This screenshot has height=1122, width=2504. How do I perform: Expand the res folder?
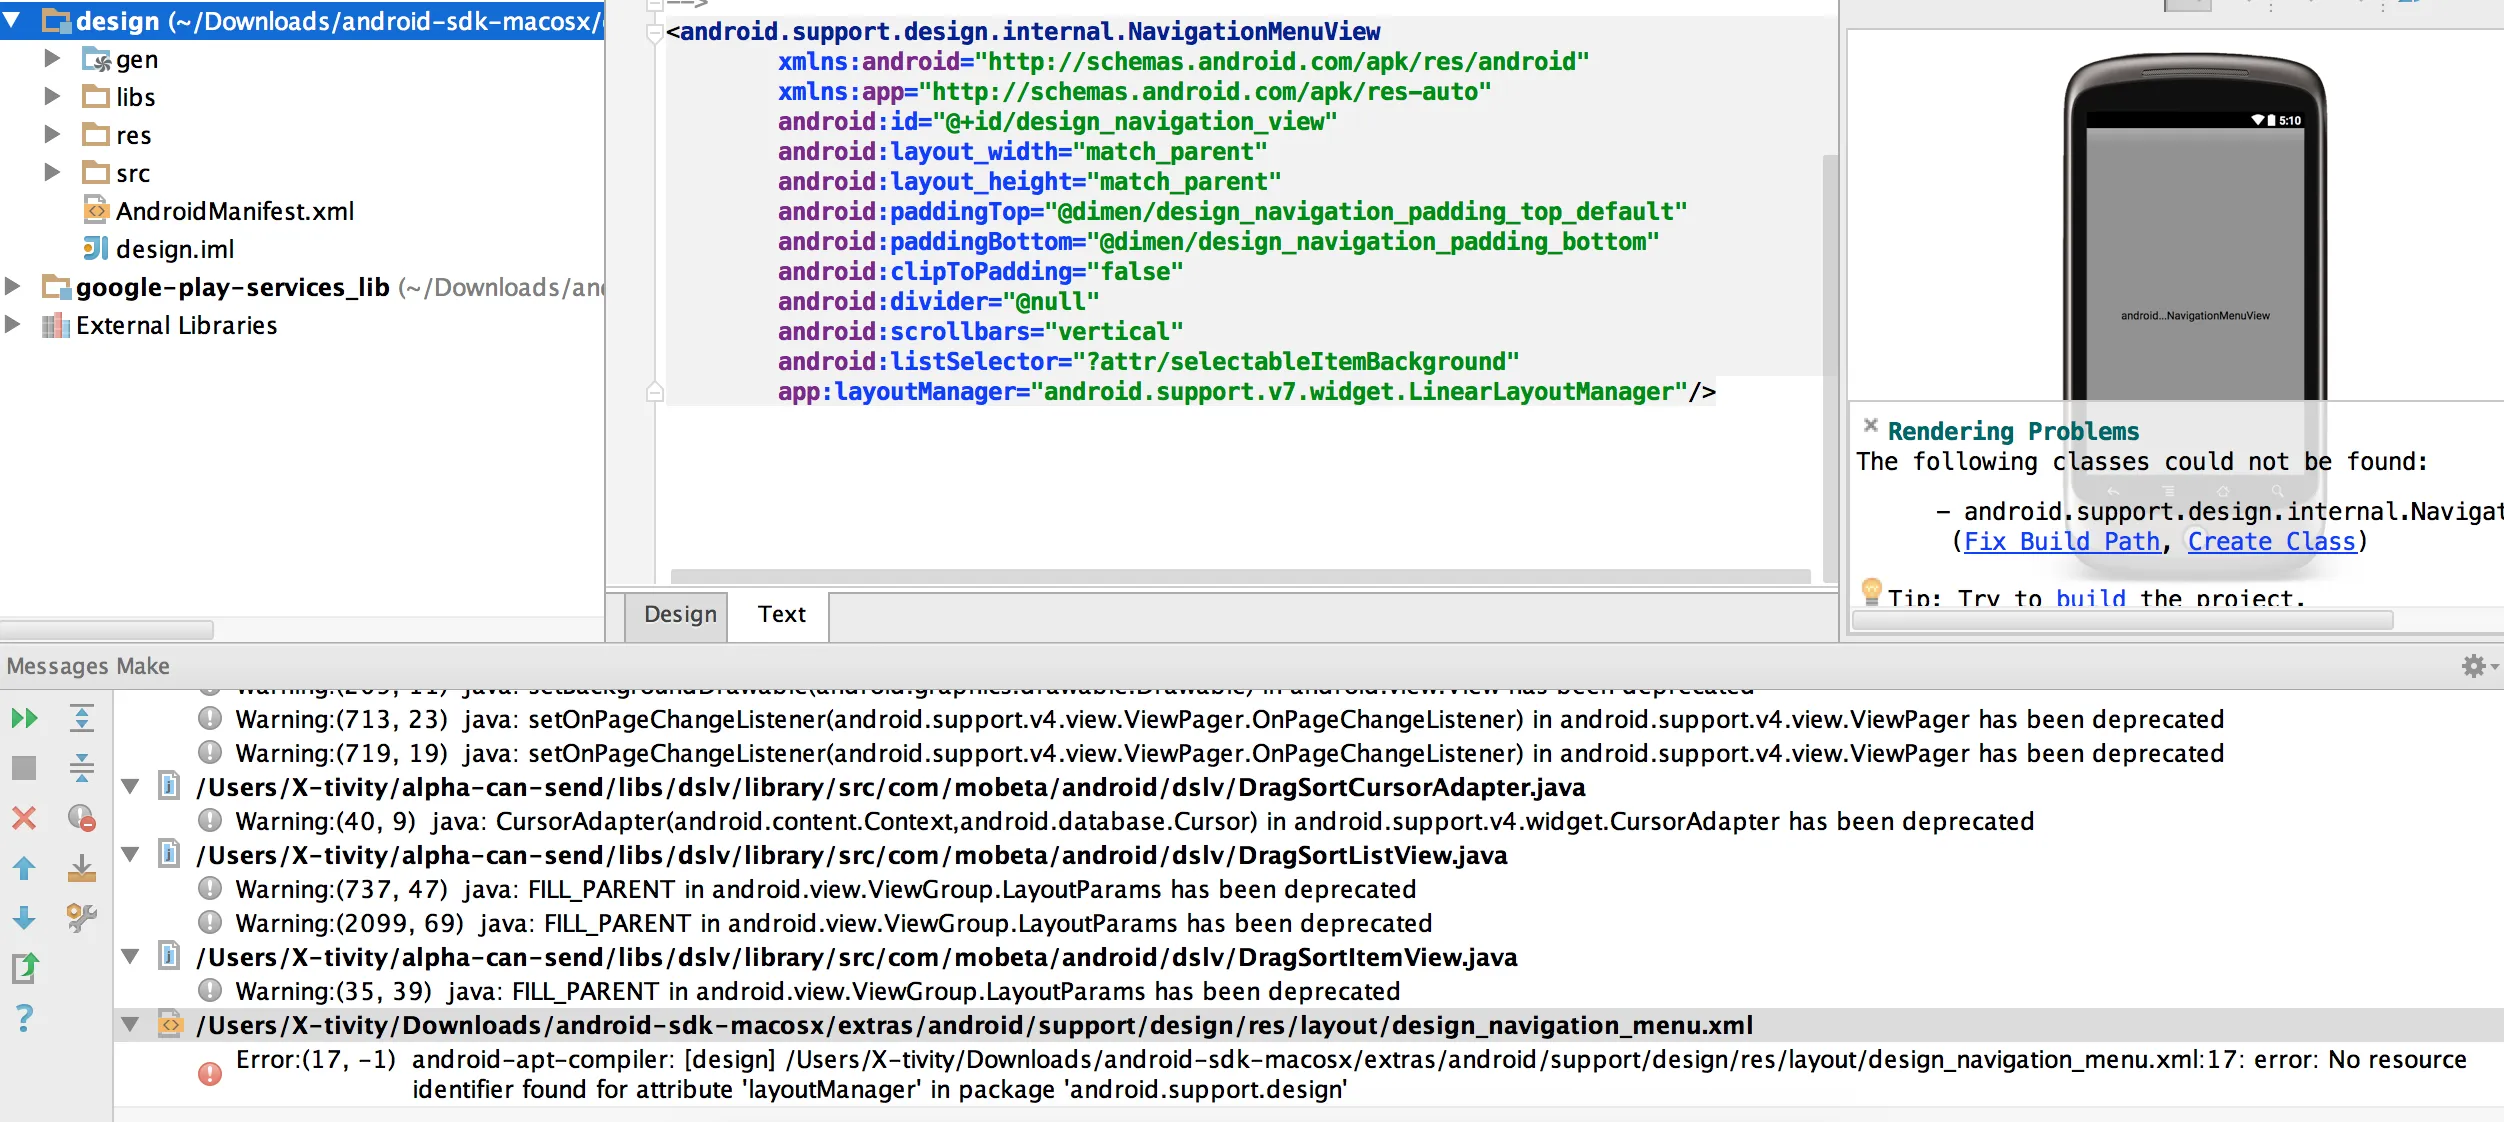point(52,134)
